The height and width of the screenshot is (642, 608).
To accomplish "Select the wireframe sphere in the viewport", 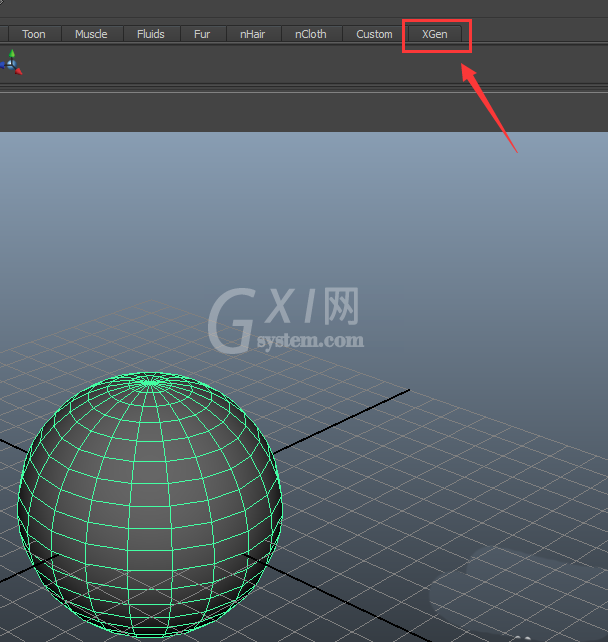I will point(150,504).
